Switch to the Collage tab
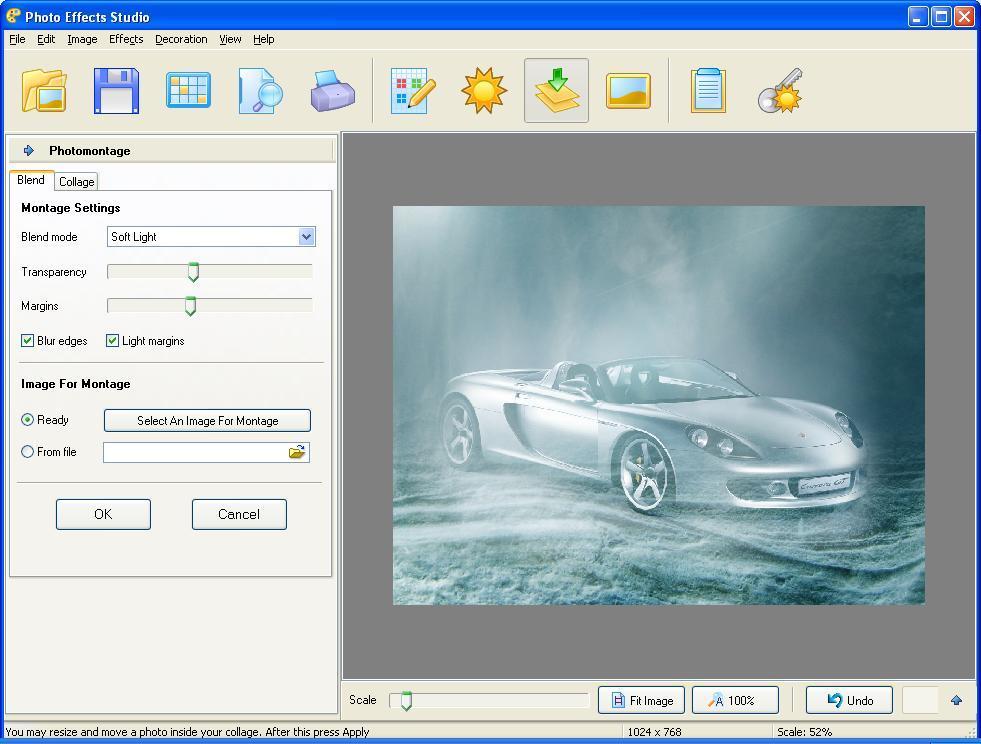Viewport: 981px width, 744px height. click(x=75, y=181)
